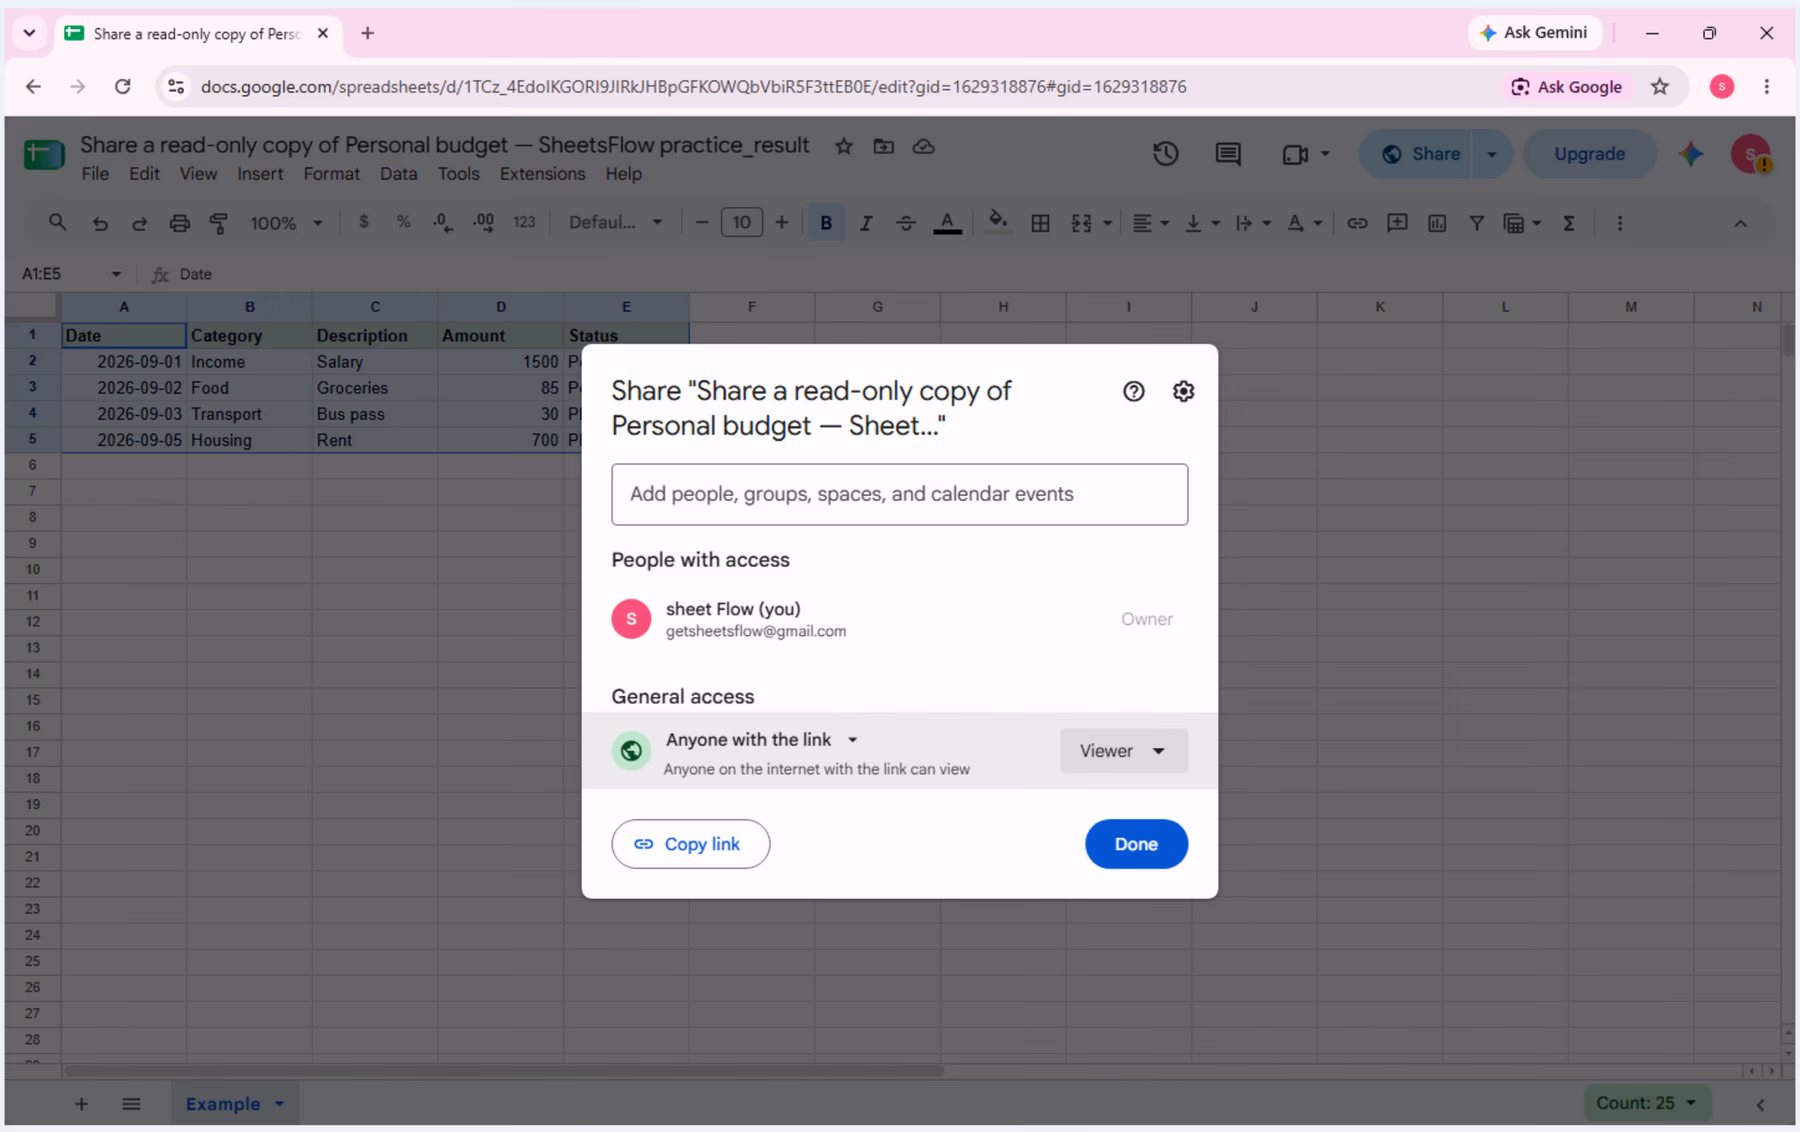
Task: Click the Upgrade button
Action: 1589,154
